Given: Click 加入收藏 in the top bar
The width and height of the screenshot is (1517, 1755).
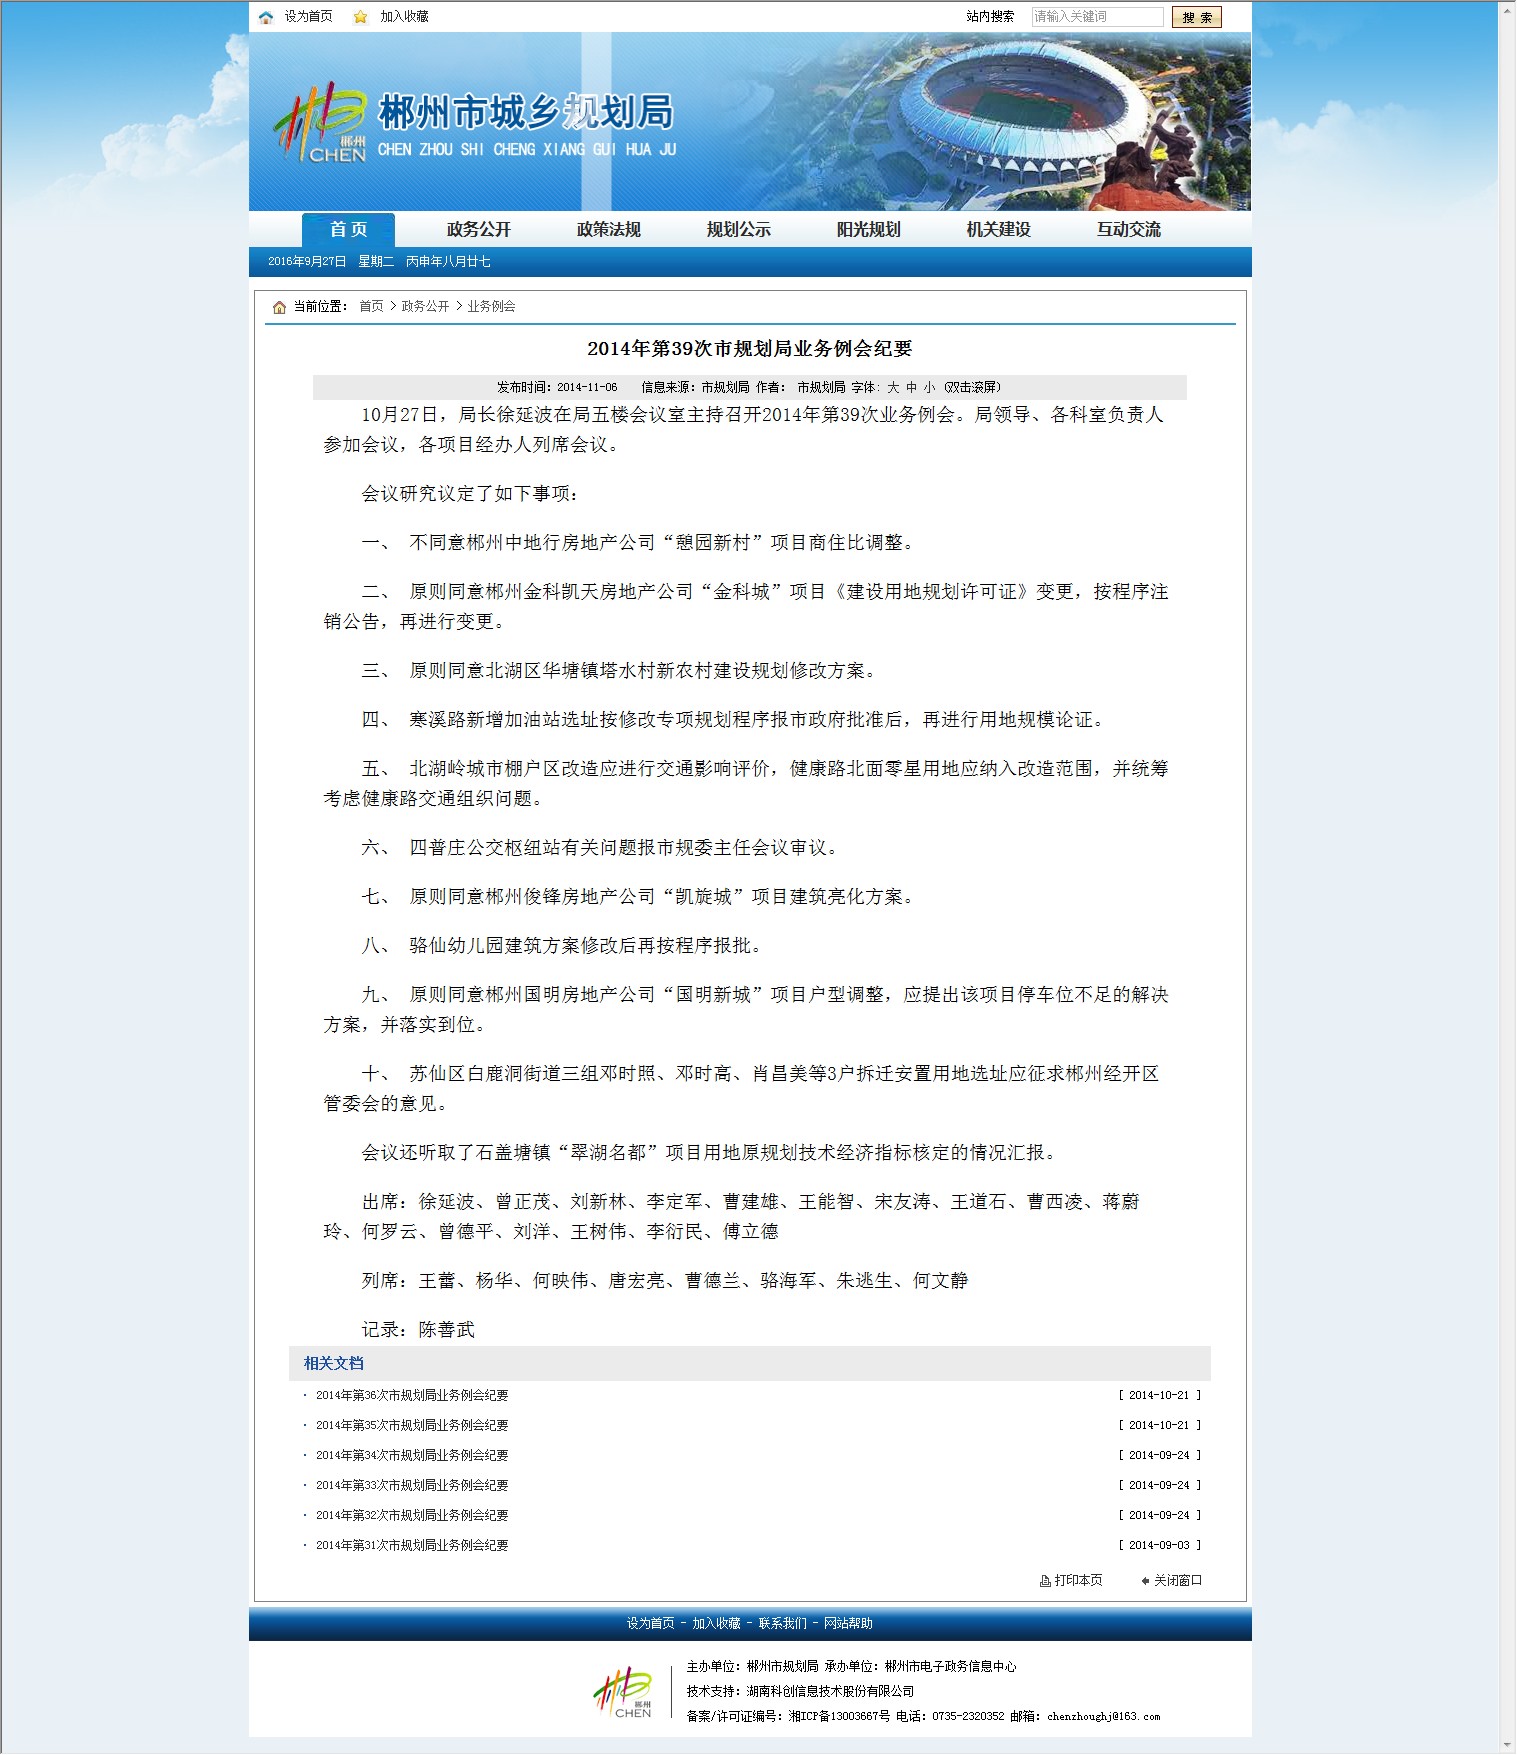Looking at the screenshot, I should tap(404, 17).
